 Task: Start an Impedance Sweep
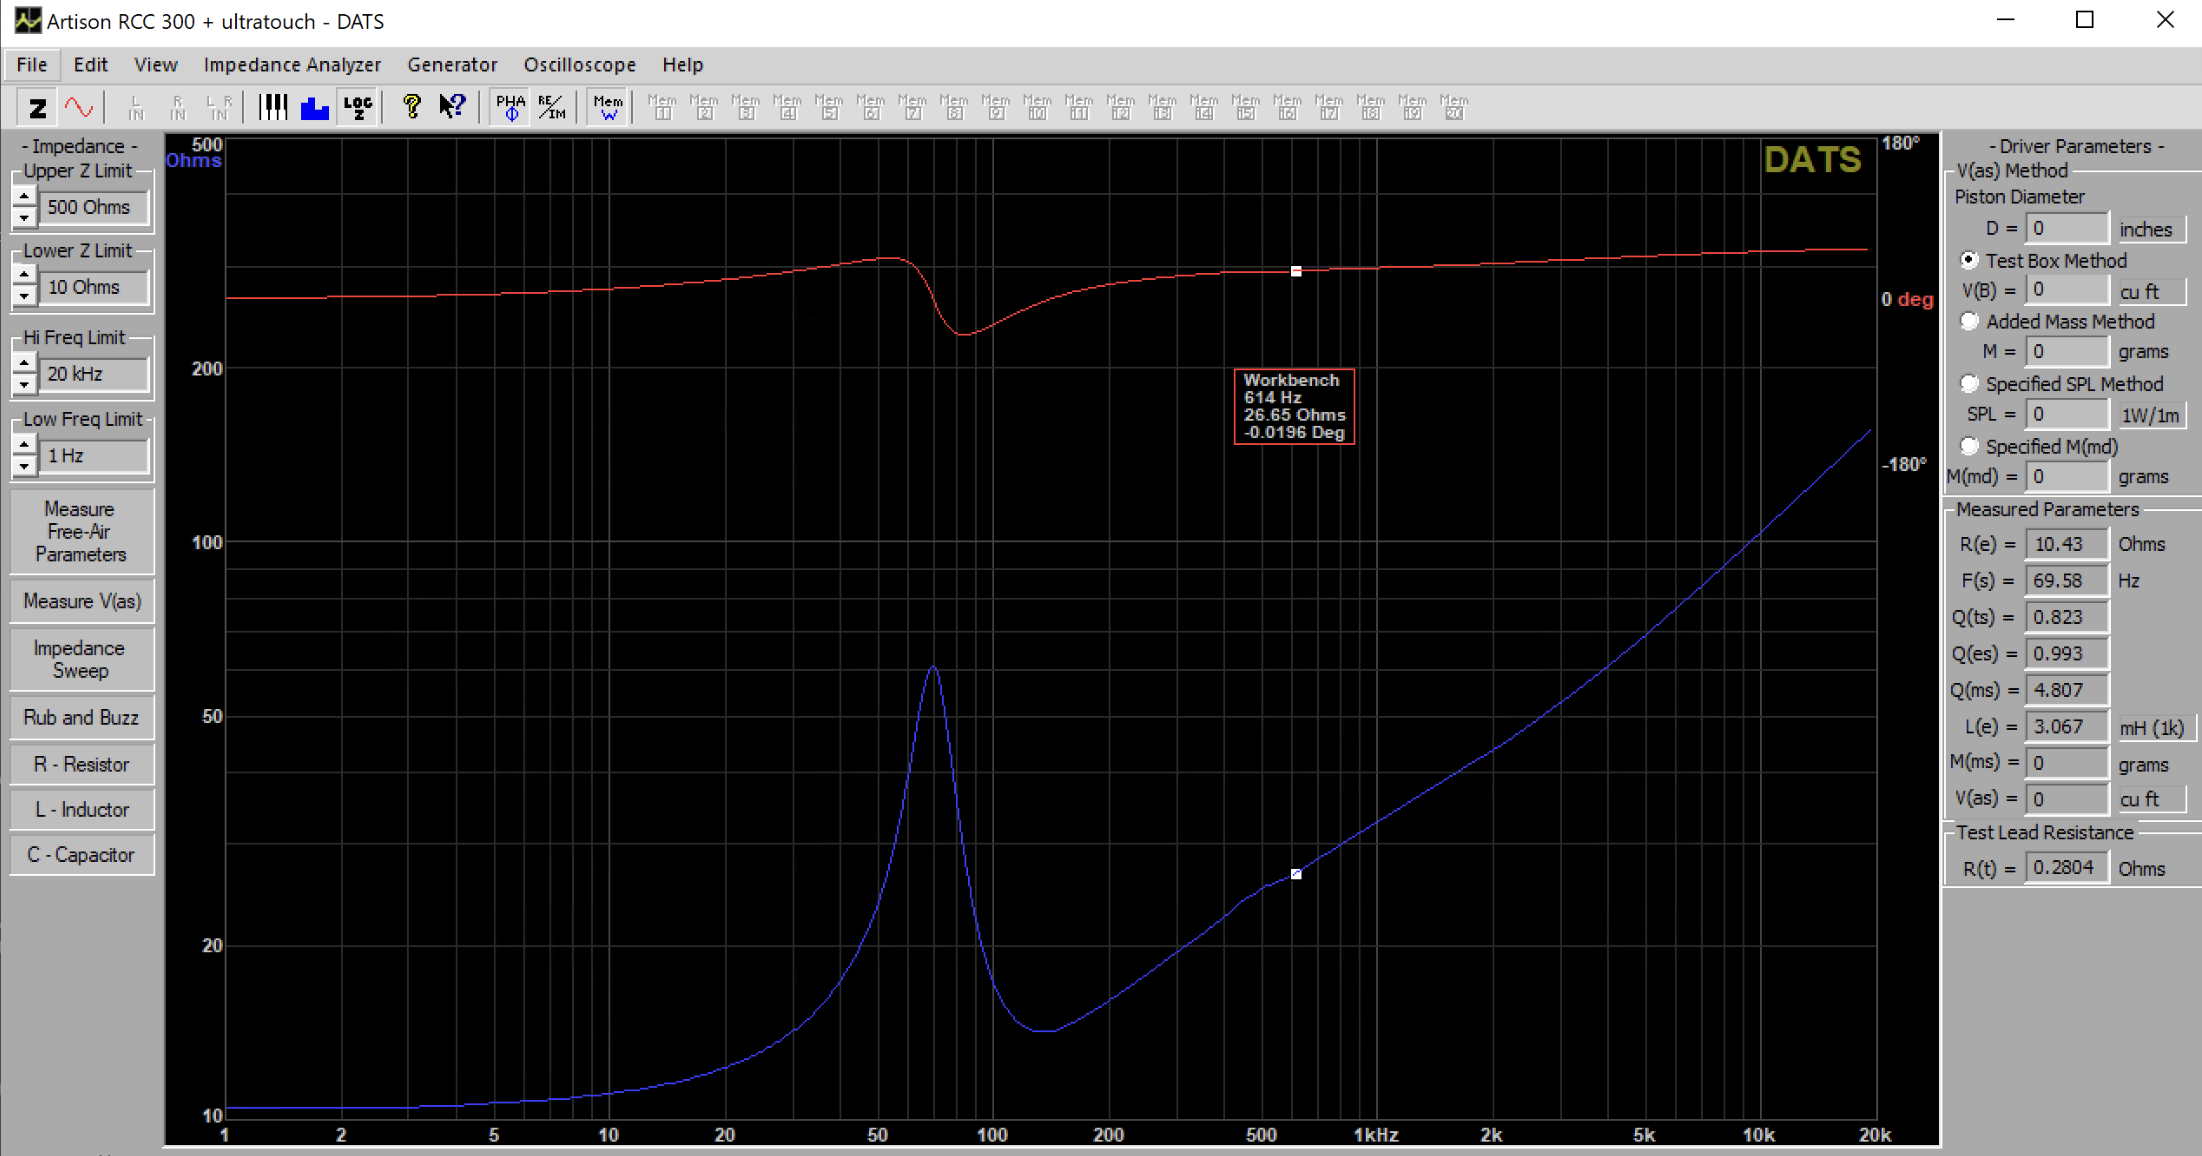(82, 660)
